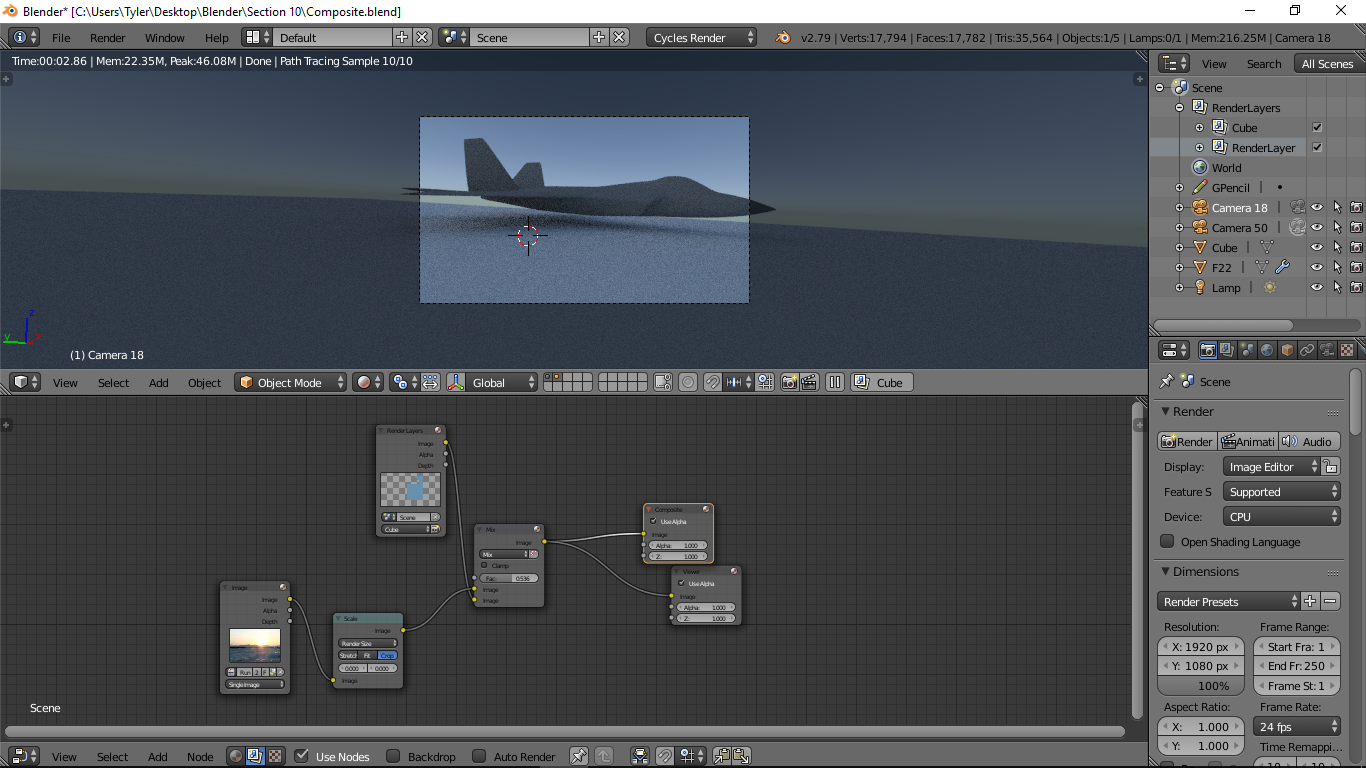
Task: Open the Render Presets dropdown
Action: [x=1229, y=601]
